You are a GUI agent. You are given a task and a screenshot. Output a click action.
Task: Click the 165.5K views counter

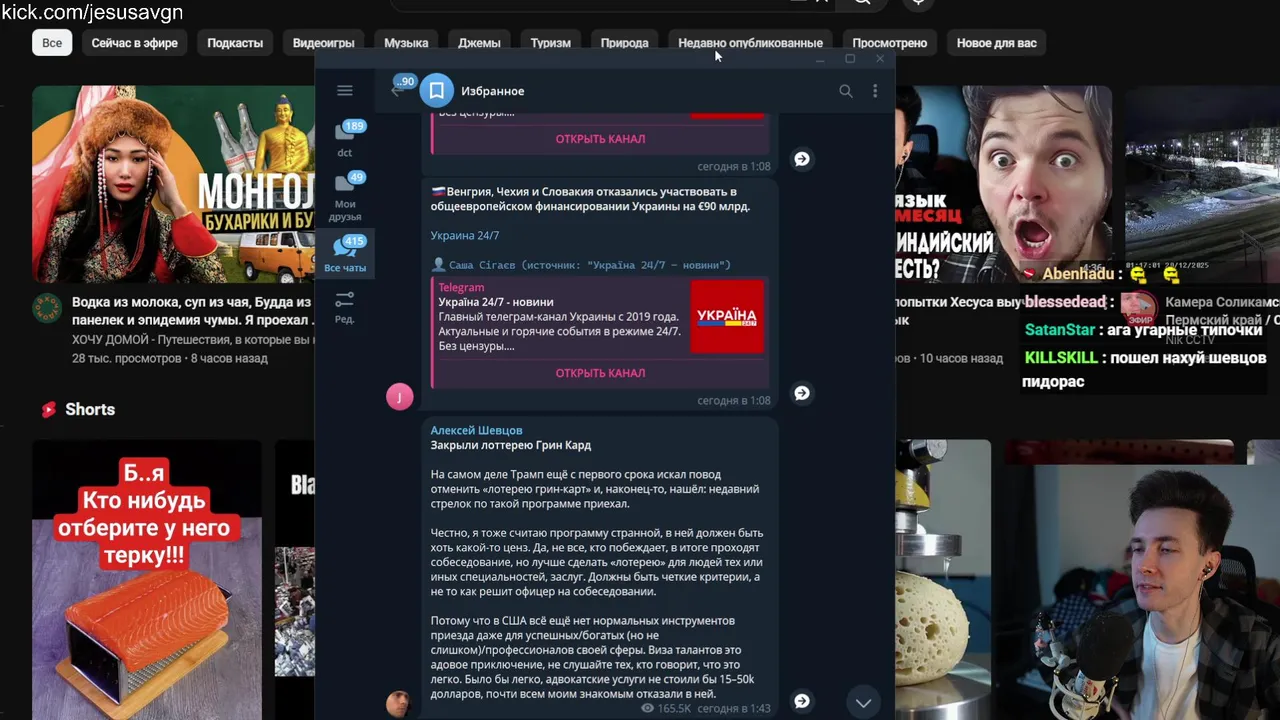pyautogui.click(x=666, y=708)
